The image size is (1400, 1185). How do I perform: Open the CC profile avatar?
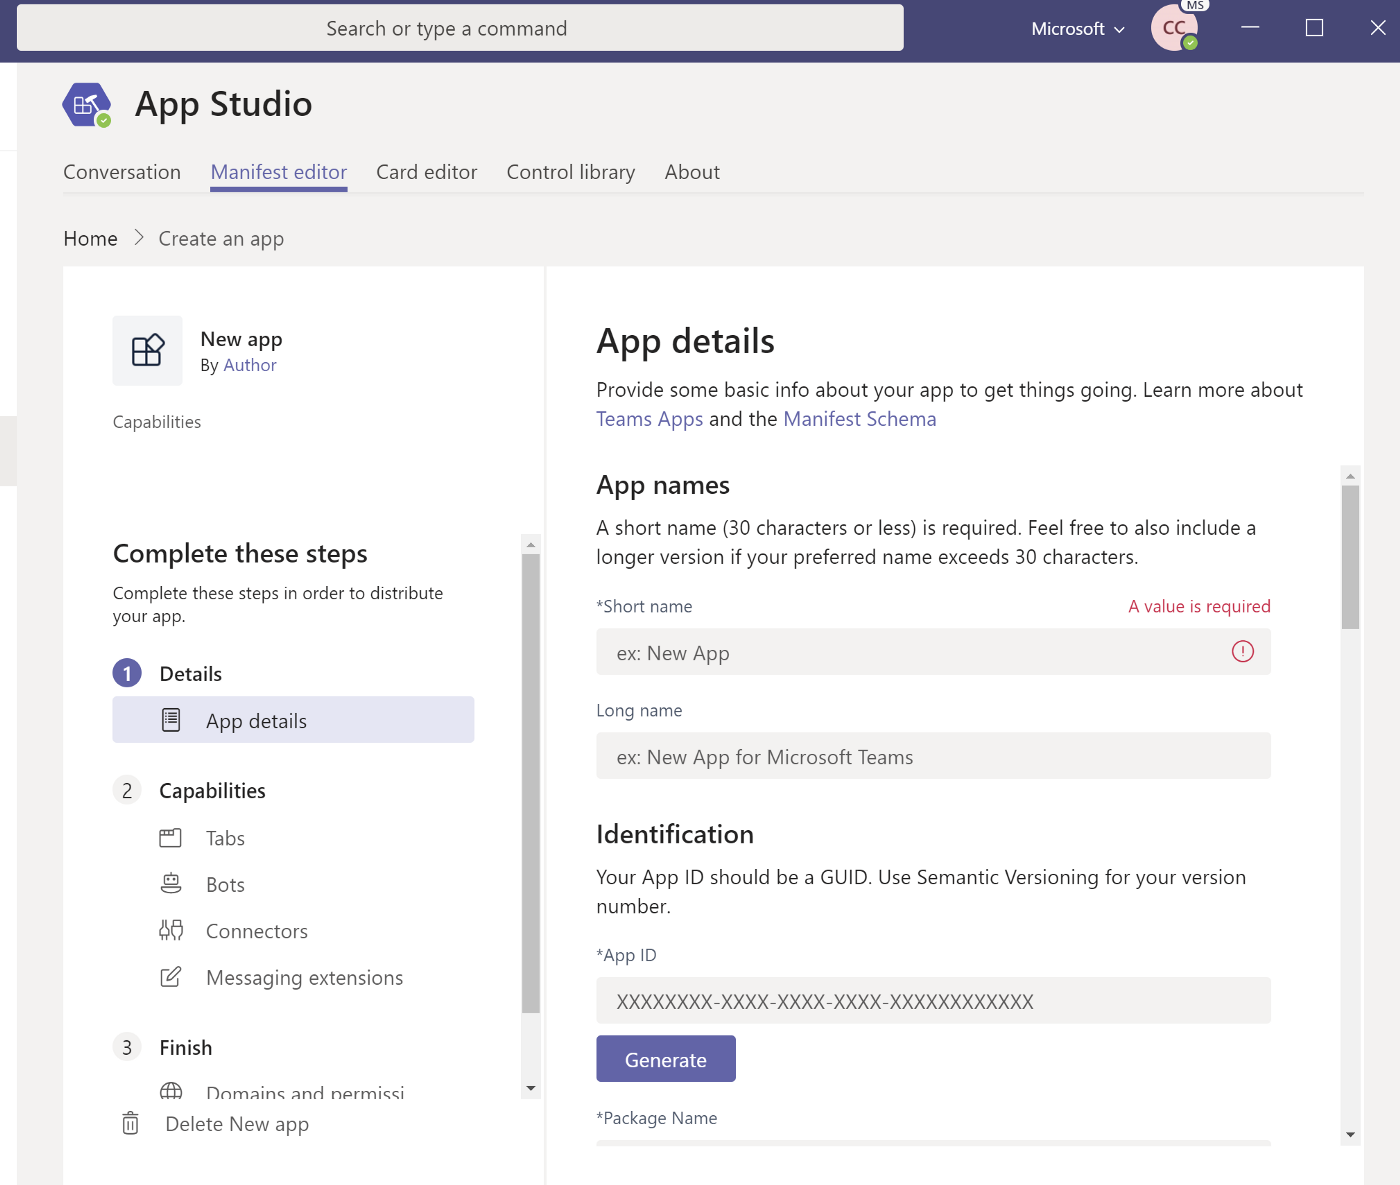pos(1174,28)
